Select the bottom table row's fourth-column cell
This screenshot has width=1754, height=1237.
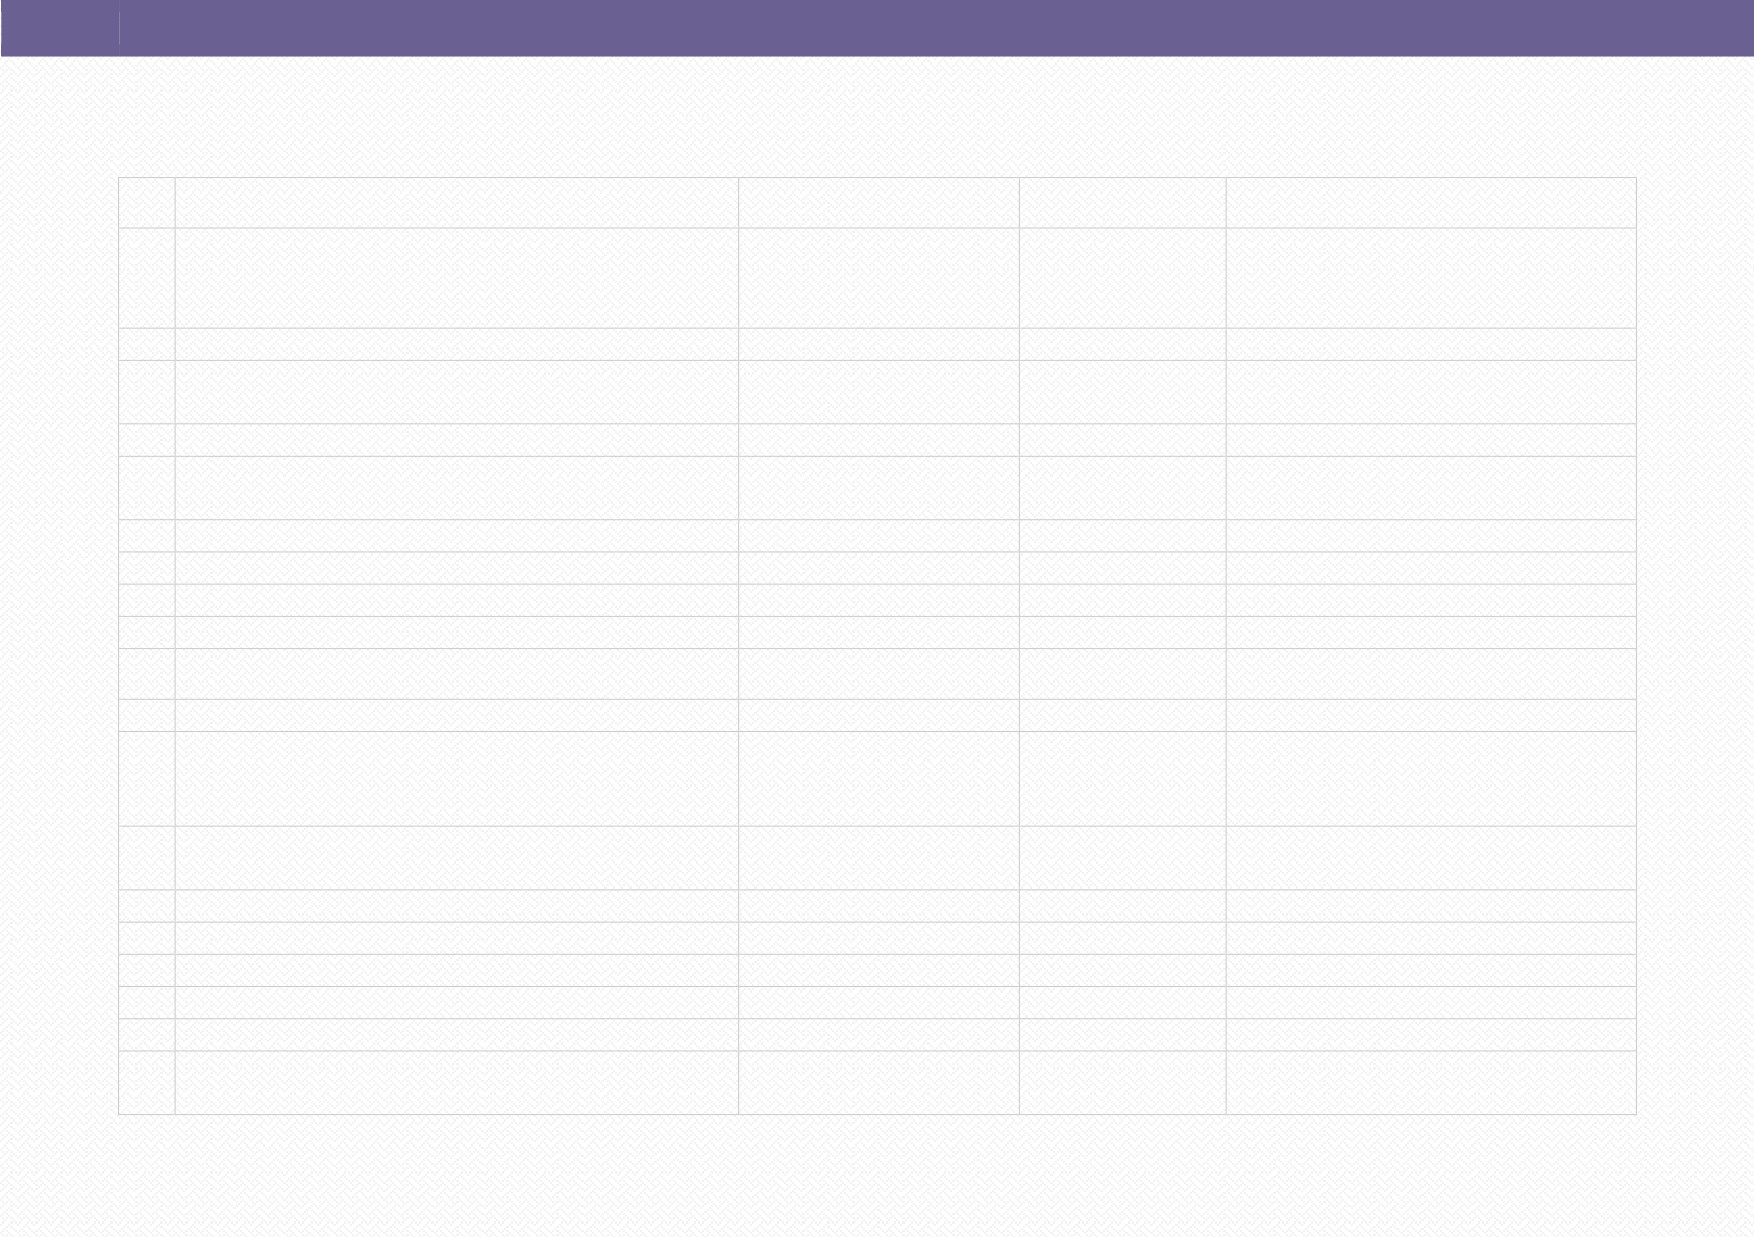point(1123,1083)
